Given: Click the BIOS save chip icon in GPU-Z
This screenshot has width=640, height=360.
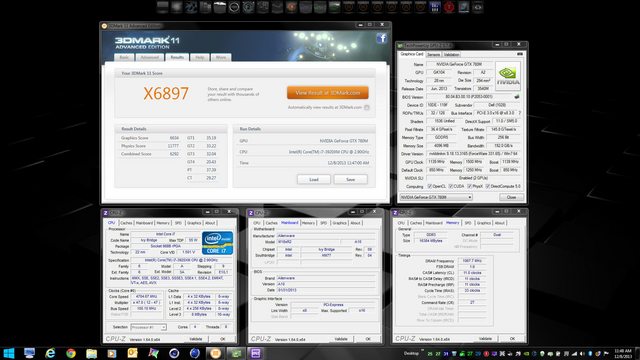Looking at the screenshot, I should coord(517,97).
